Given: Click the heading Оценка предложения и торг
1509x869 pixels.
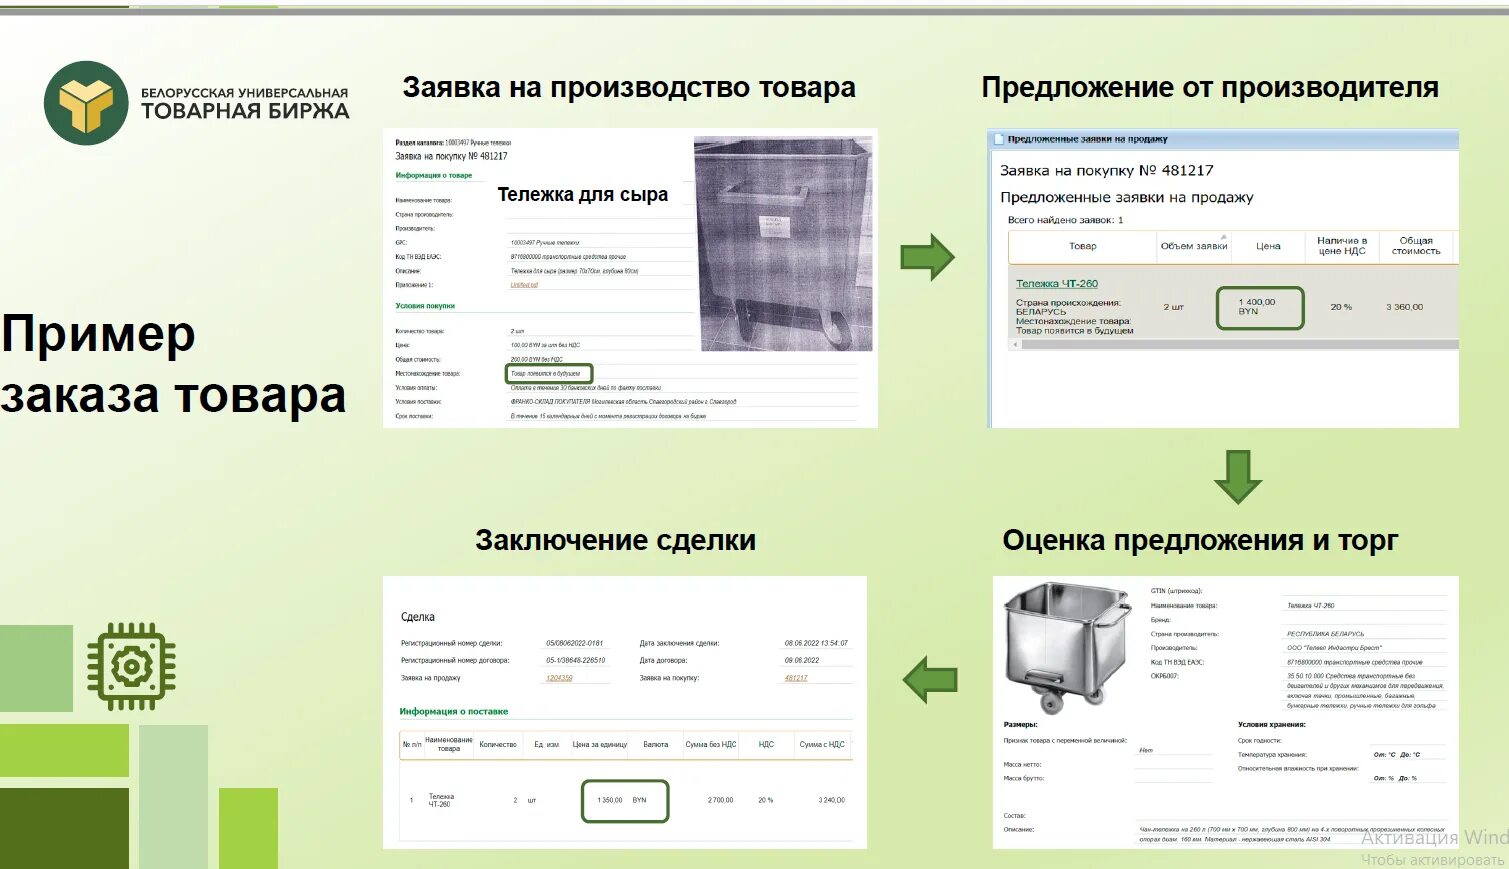Looking at the screenshot, I should click(x=1200, y=541).
